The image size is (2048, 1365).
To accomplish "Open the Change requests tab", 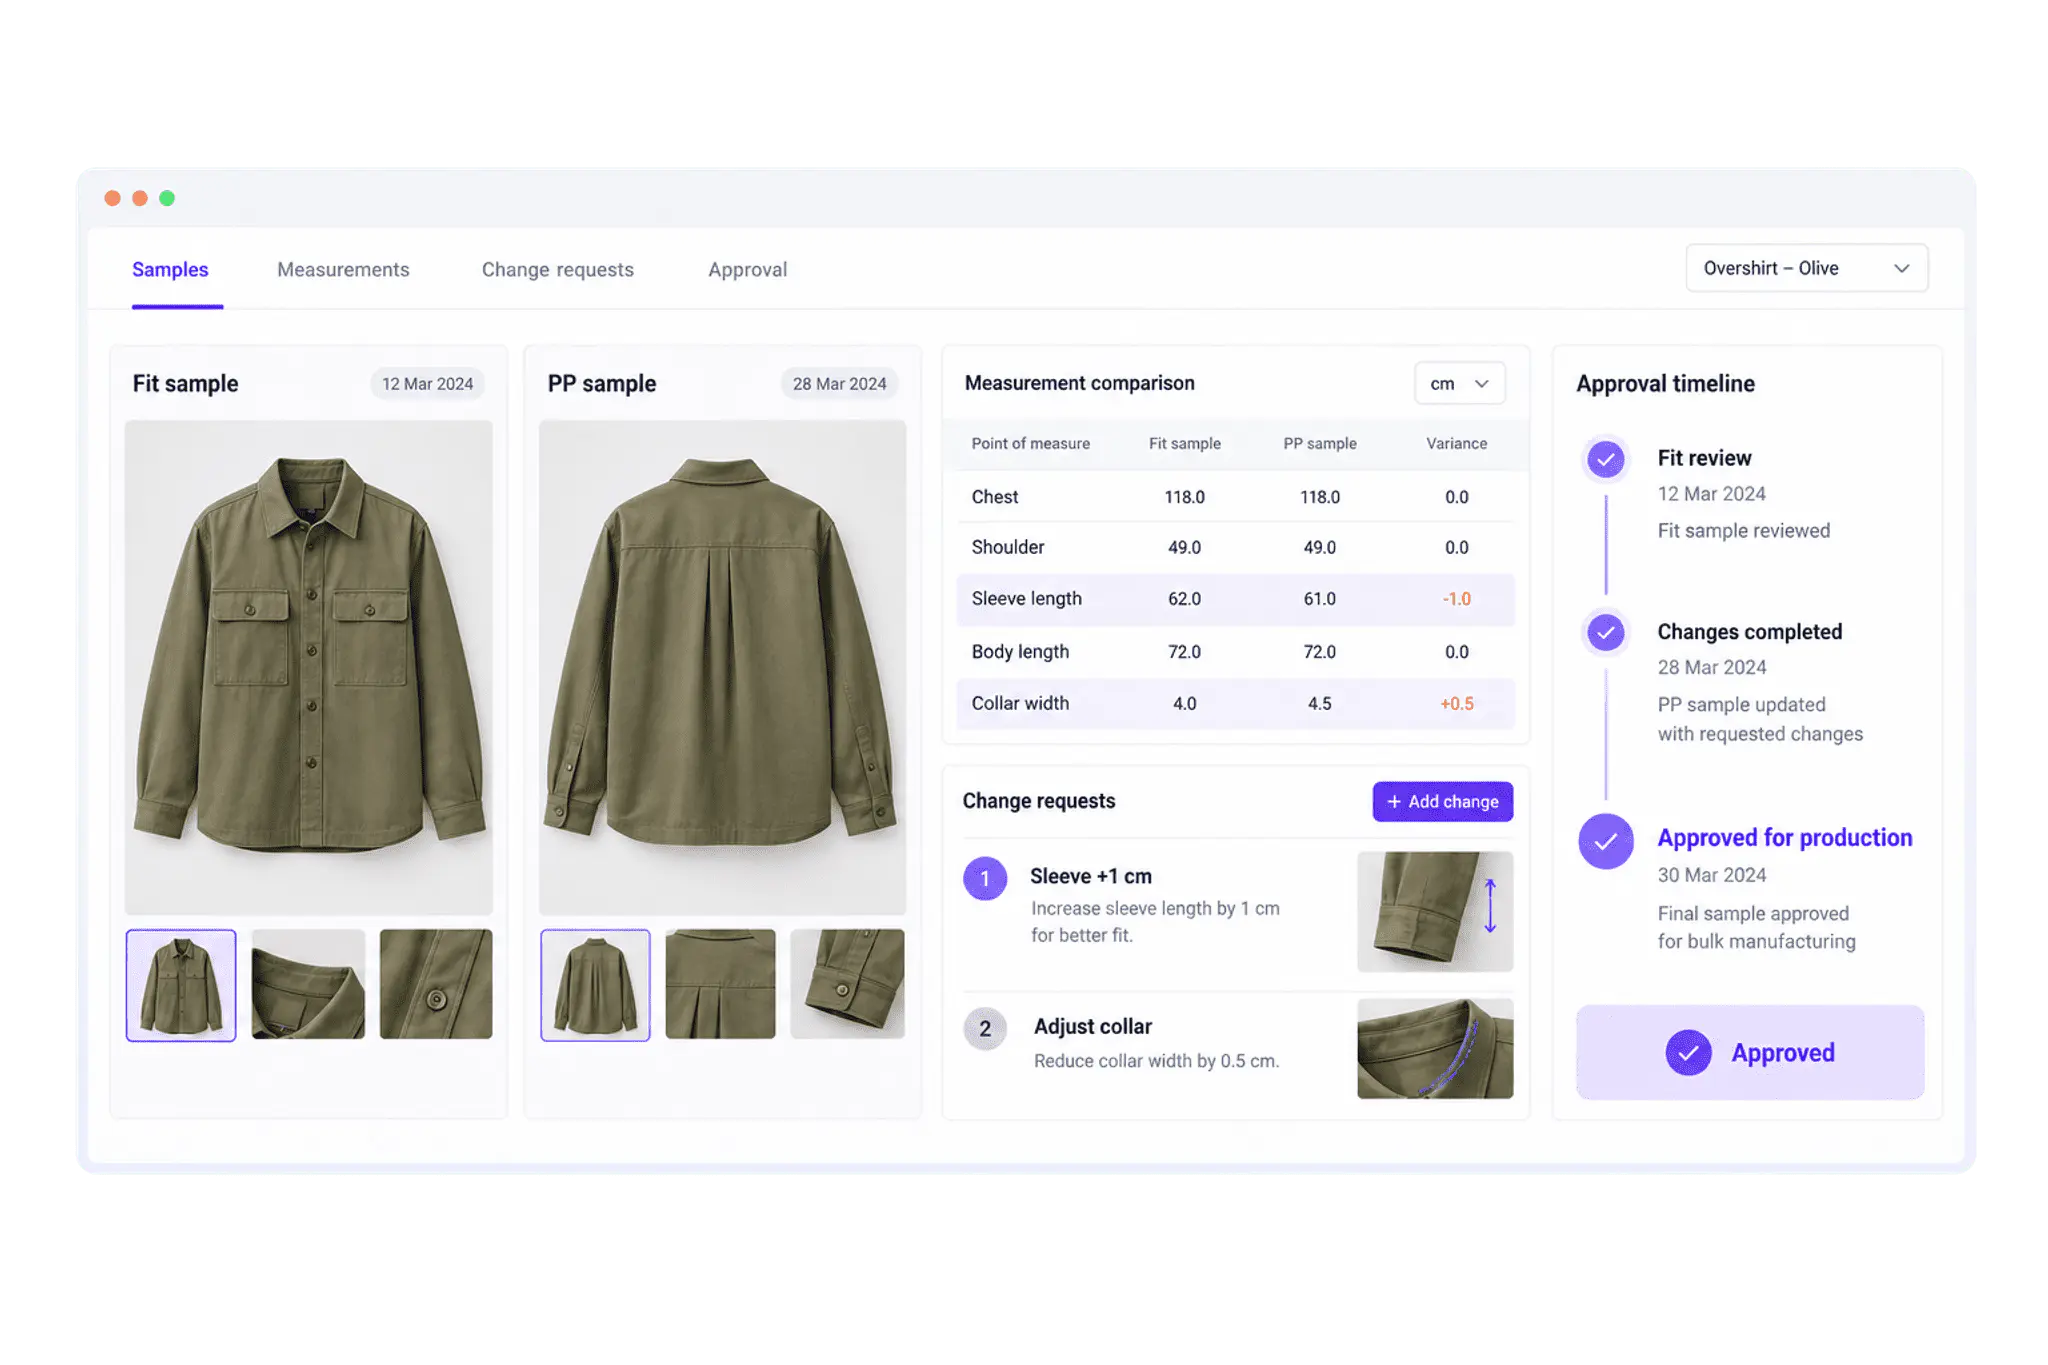I will pyautogui.click(x=558, y=270).
